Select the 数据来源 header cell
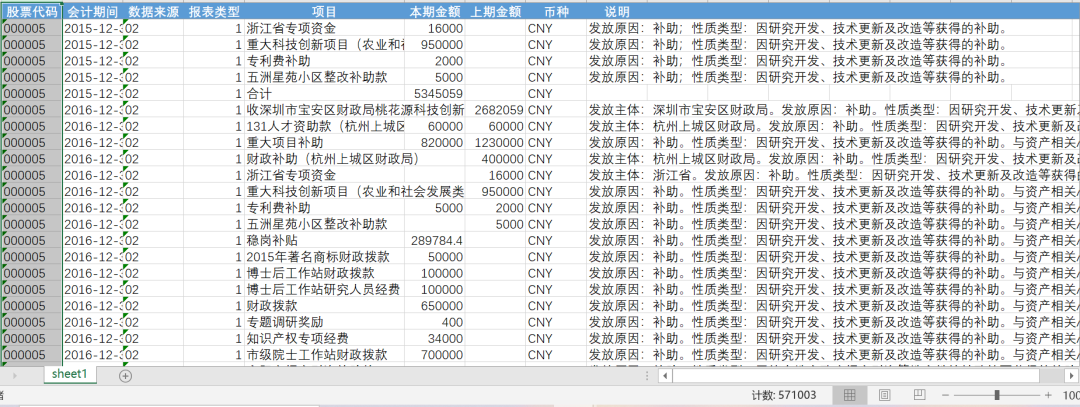The height and width of the screenshot is (407, 1080). coord(153,12)
